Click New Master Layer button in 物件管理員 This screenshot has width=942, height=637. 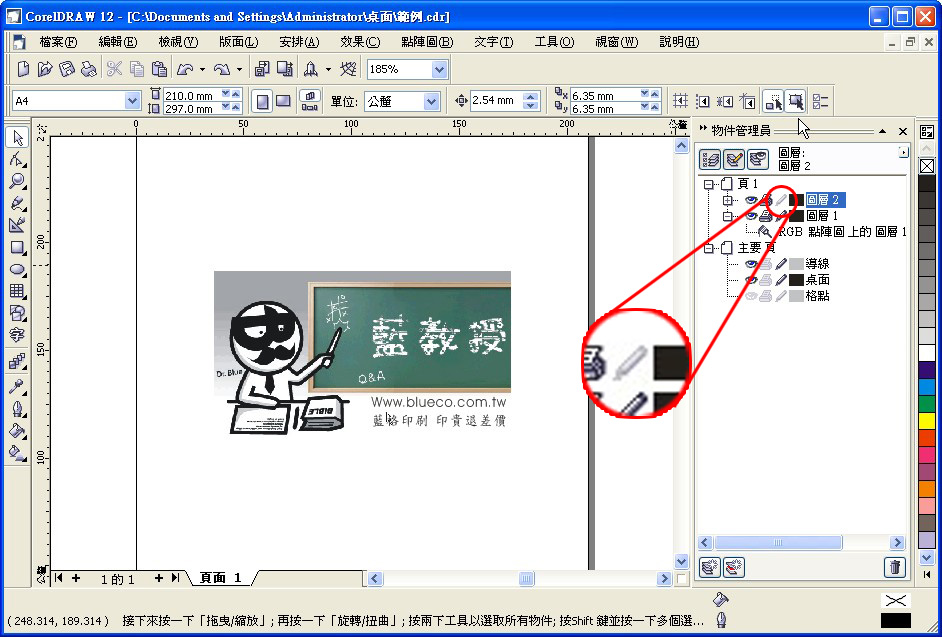point(734,567)
